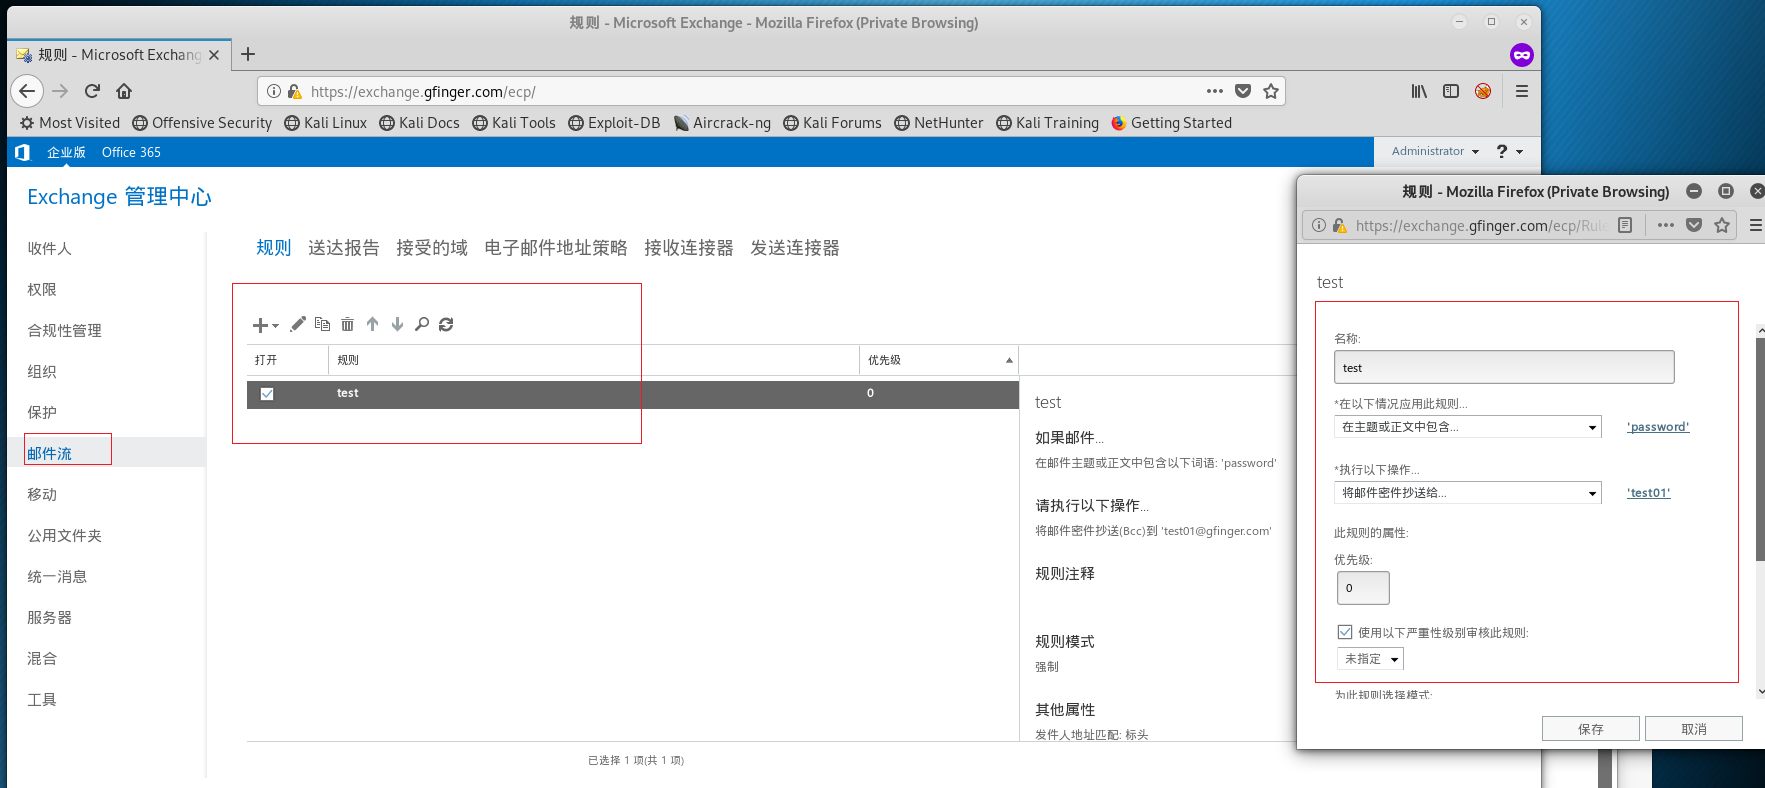
Task: Toggle audit rule with severity level checkbox
Action: point(1345,632)
